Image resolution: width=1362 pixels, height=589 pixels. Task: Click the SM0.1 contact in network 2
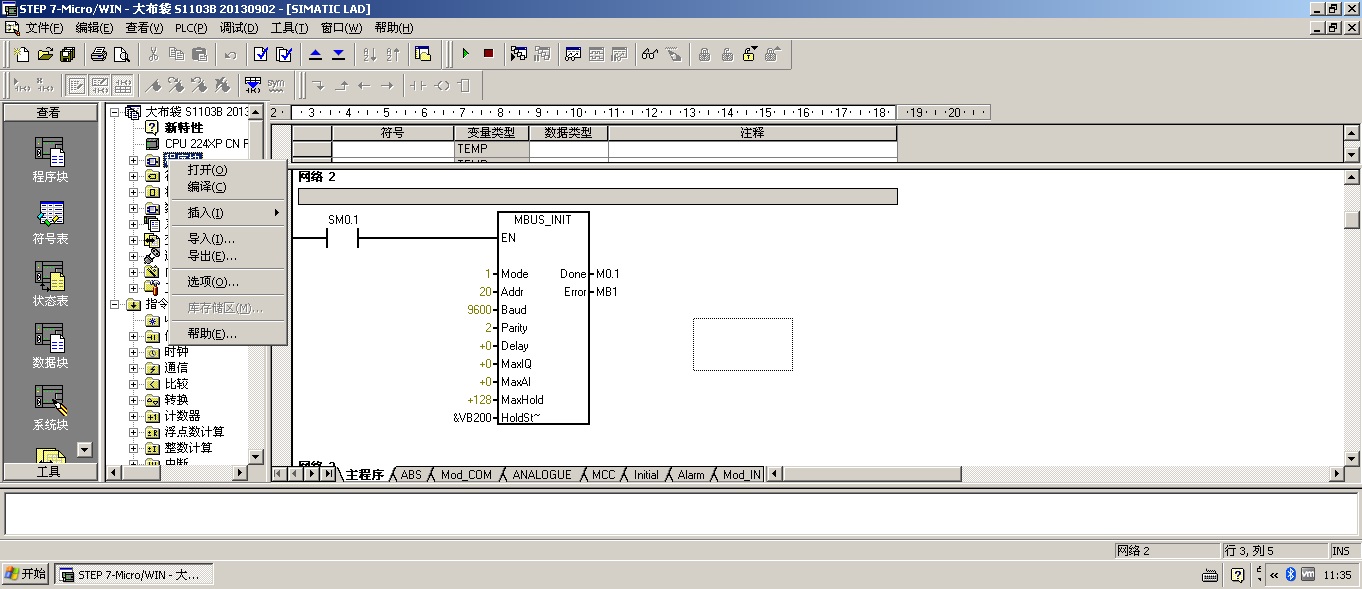point(342,238)
